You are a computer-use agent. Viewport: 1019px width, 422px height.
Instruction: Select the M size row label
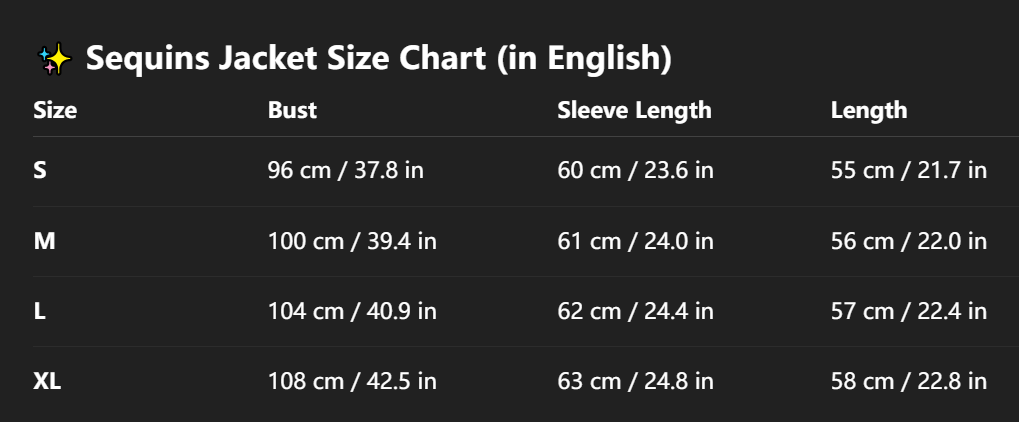(x=44, y=241)
